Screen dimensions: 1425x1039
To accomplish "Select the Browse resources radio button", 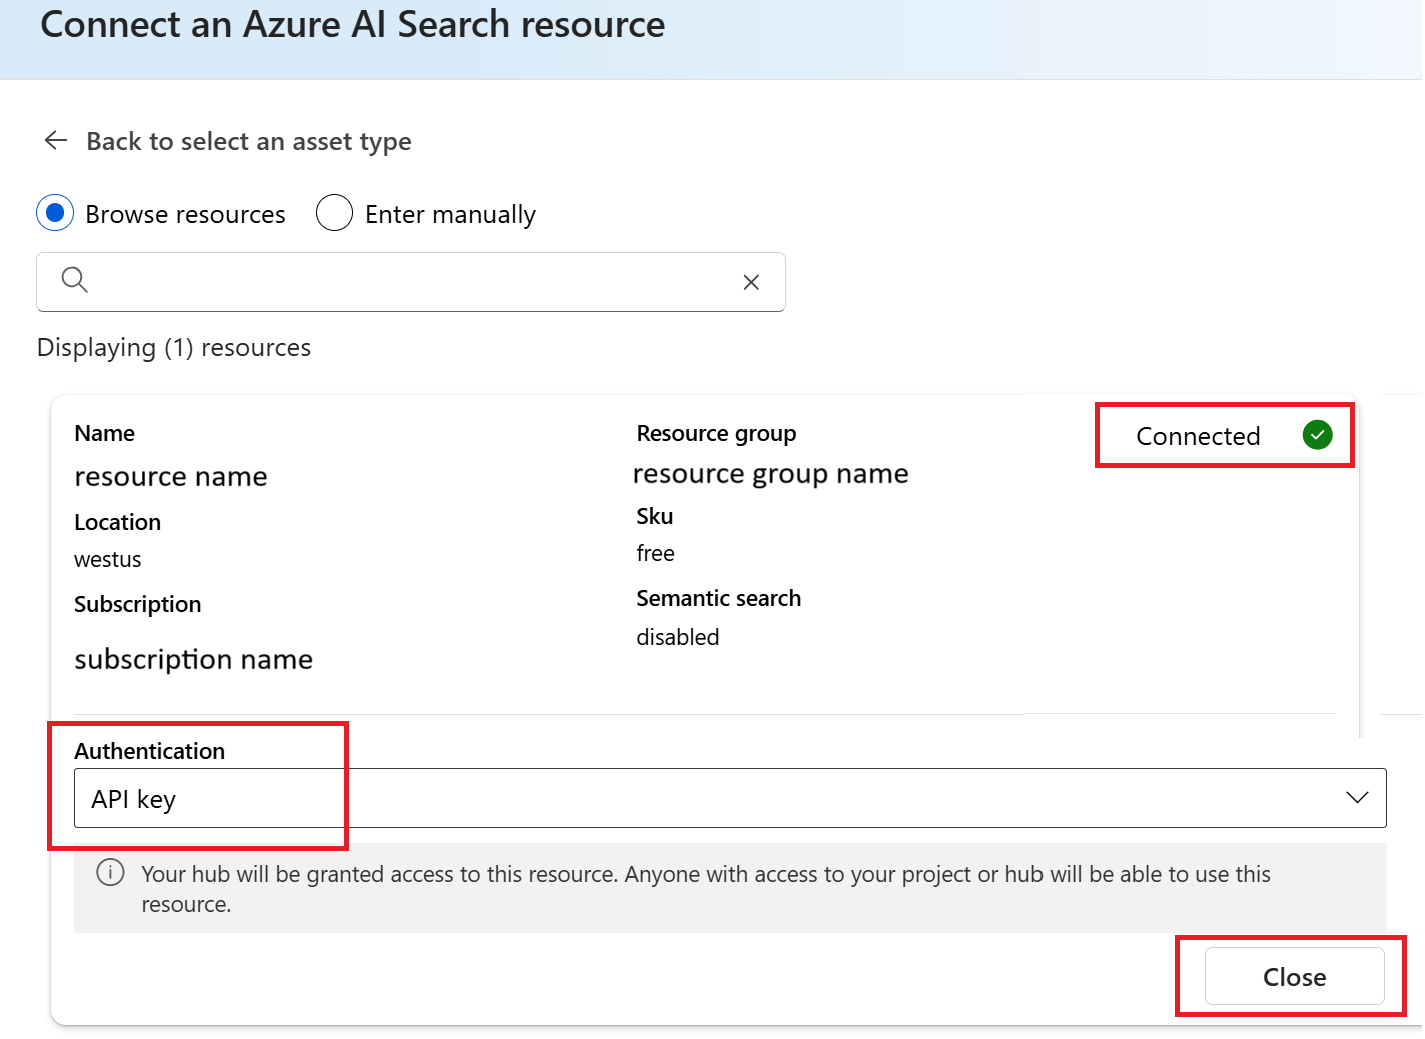I will 56,213.
